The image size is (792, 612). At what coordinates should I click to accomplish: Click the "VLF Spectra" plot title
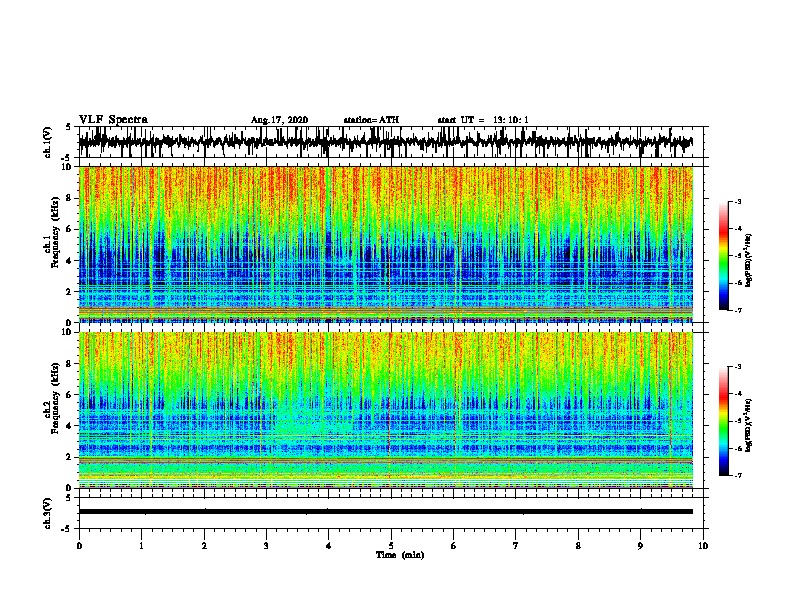click(x=113, y=119)
